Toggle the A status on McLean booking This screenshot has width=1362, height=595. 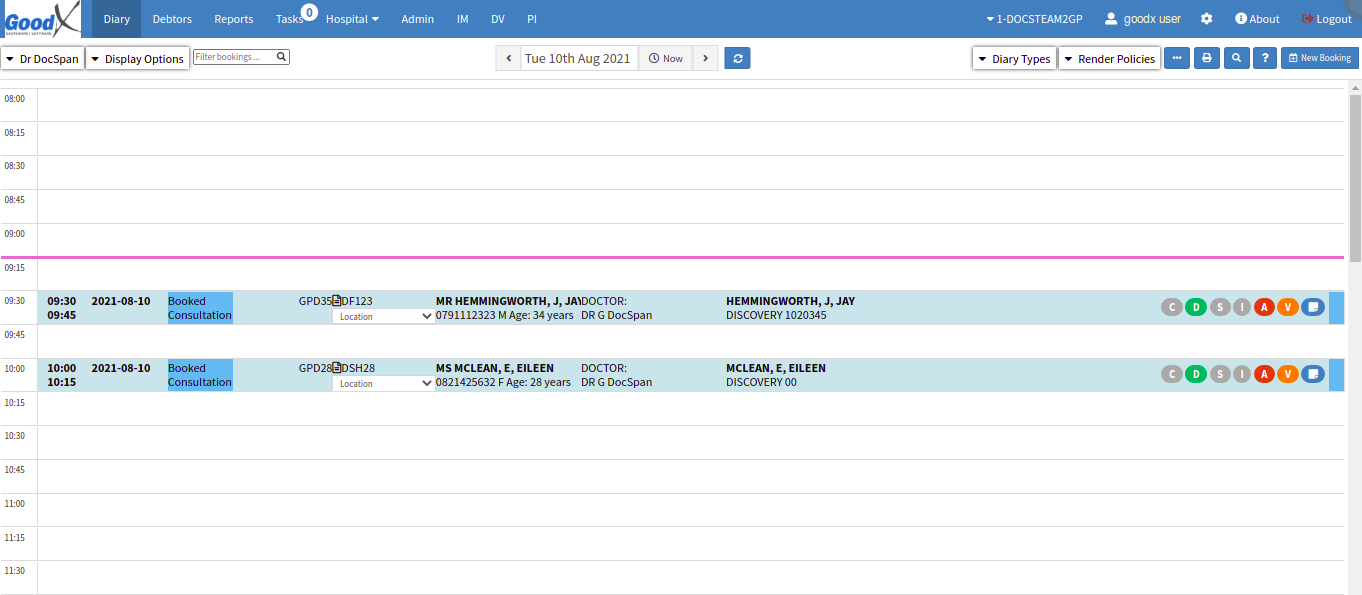coord(1265,374)
